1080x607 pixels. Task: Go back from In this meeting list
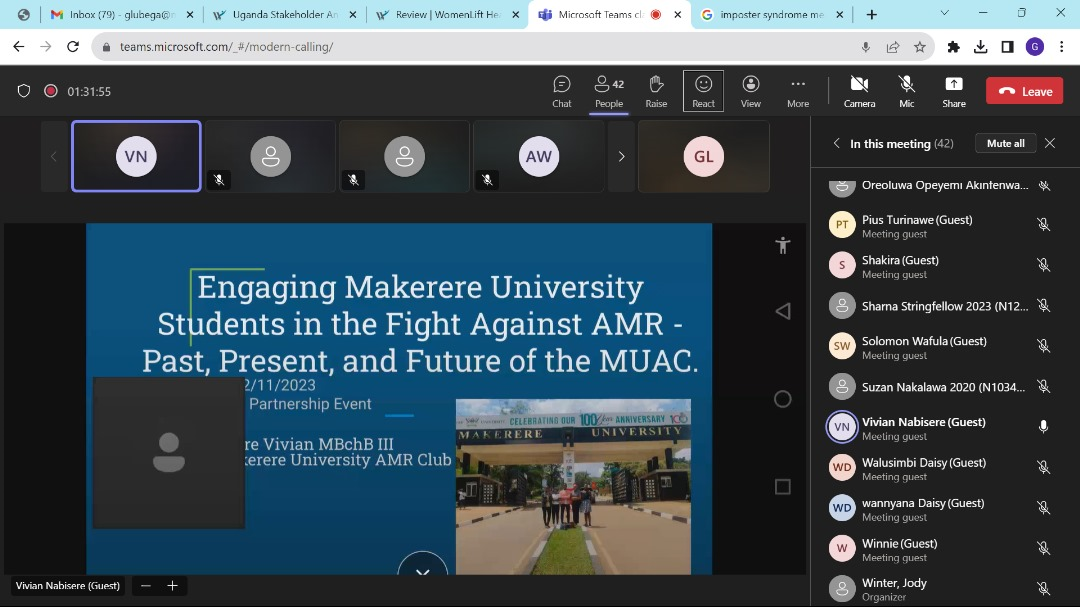836,143
